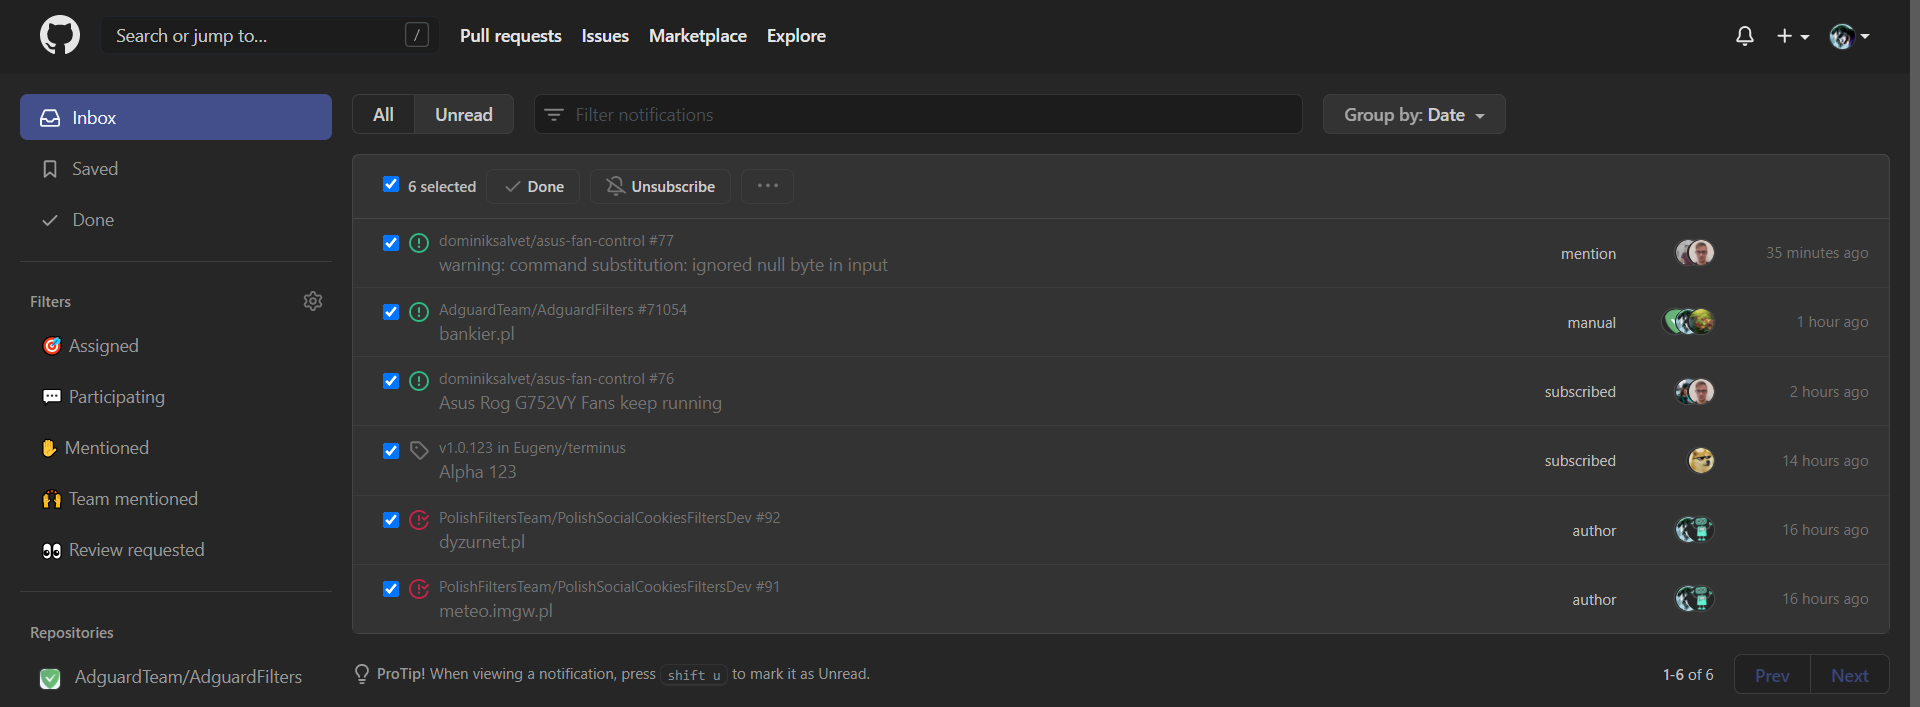The width and height of the screenshot is (1920, 707).
Task: Apply the Team mentioned filter
Action: (x=120, y=499)
